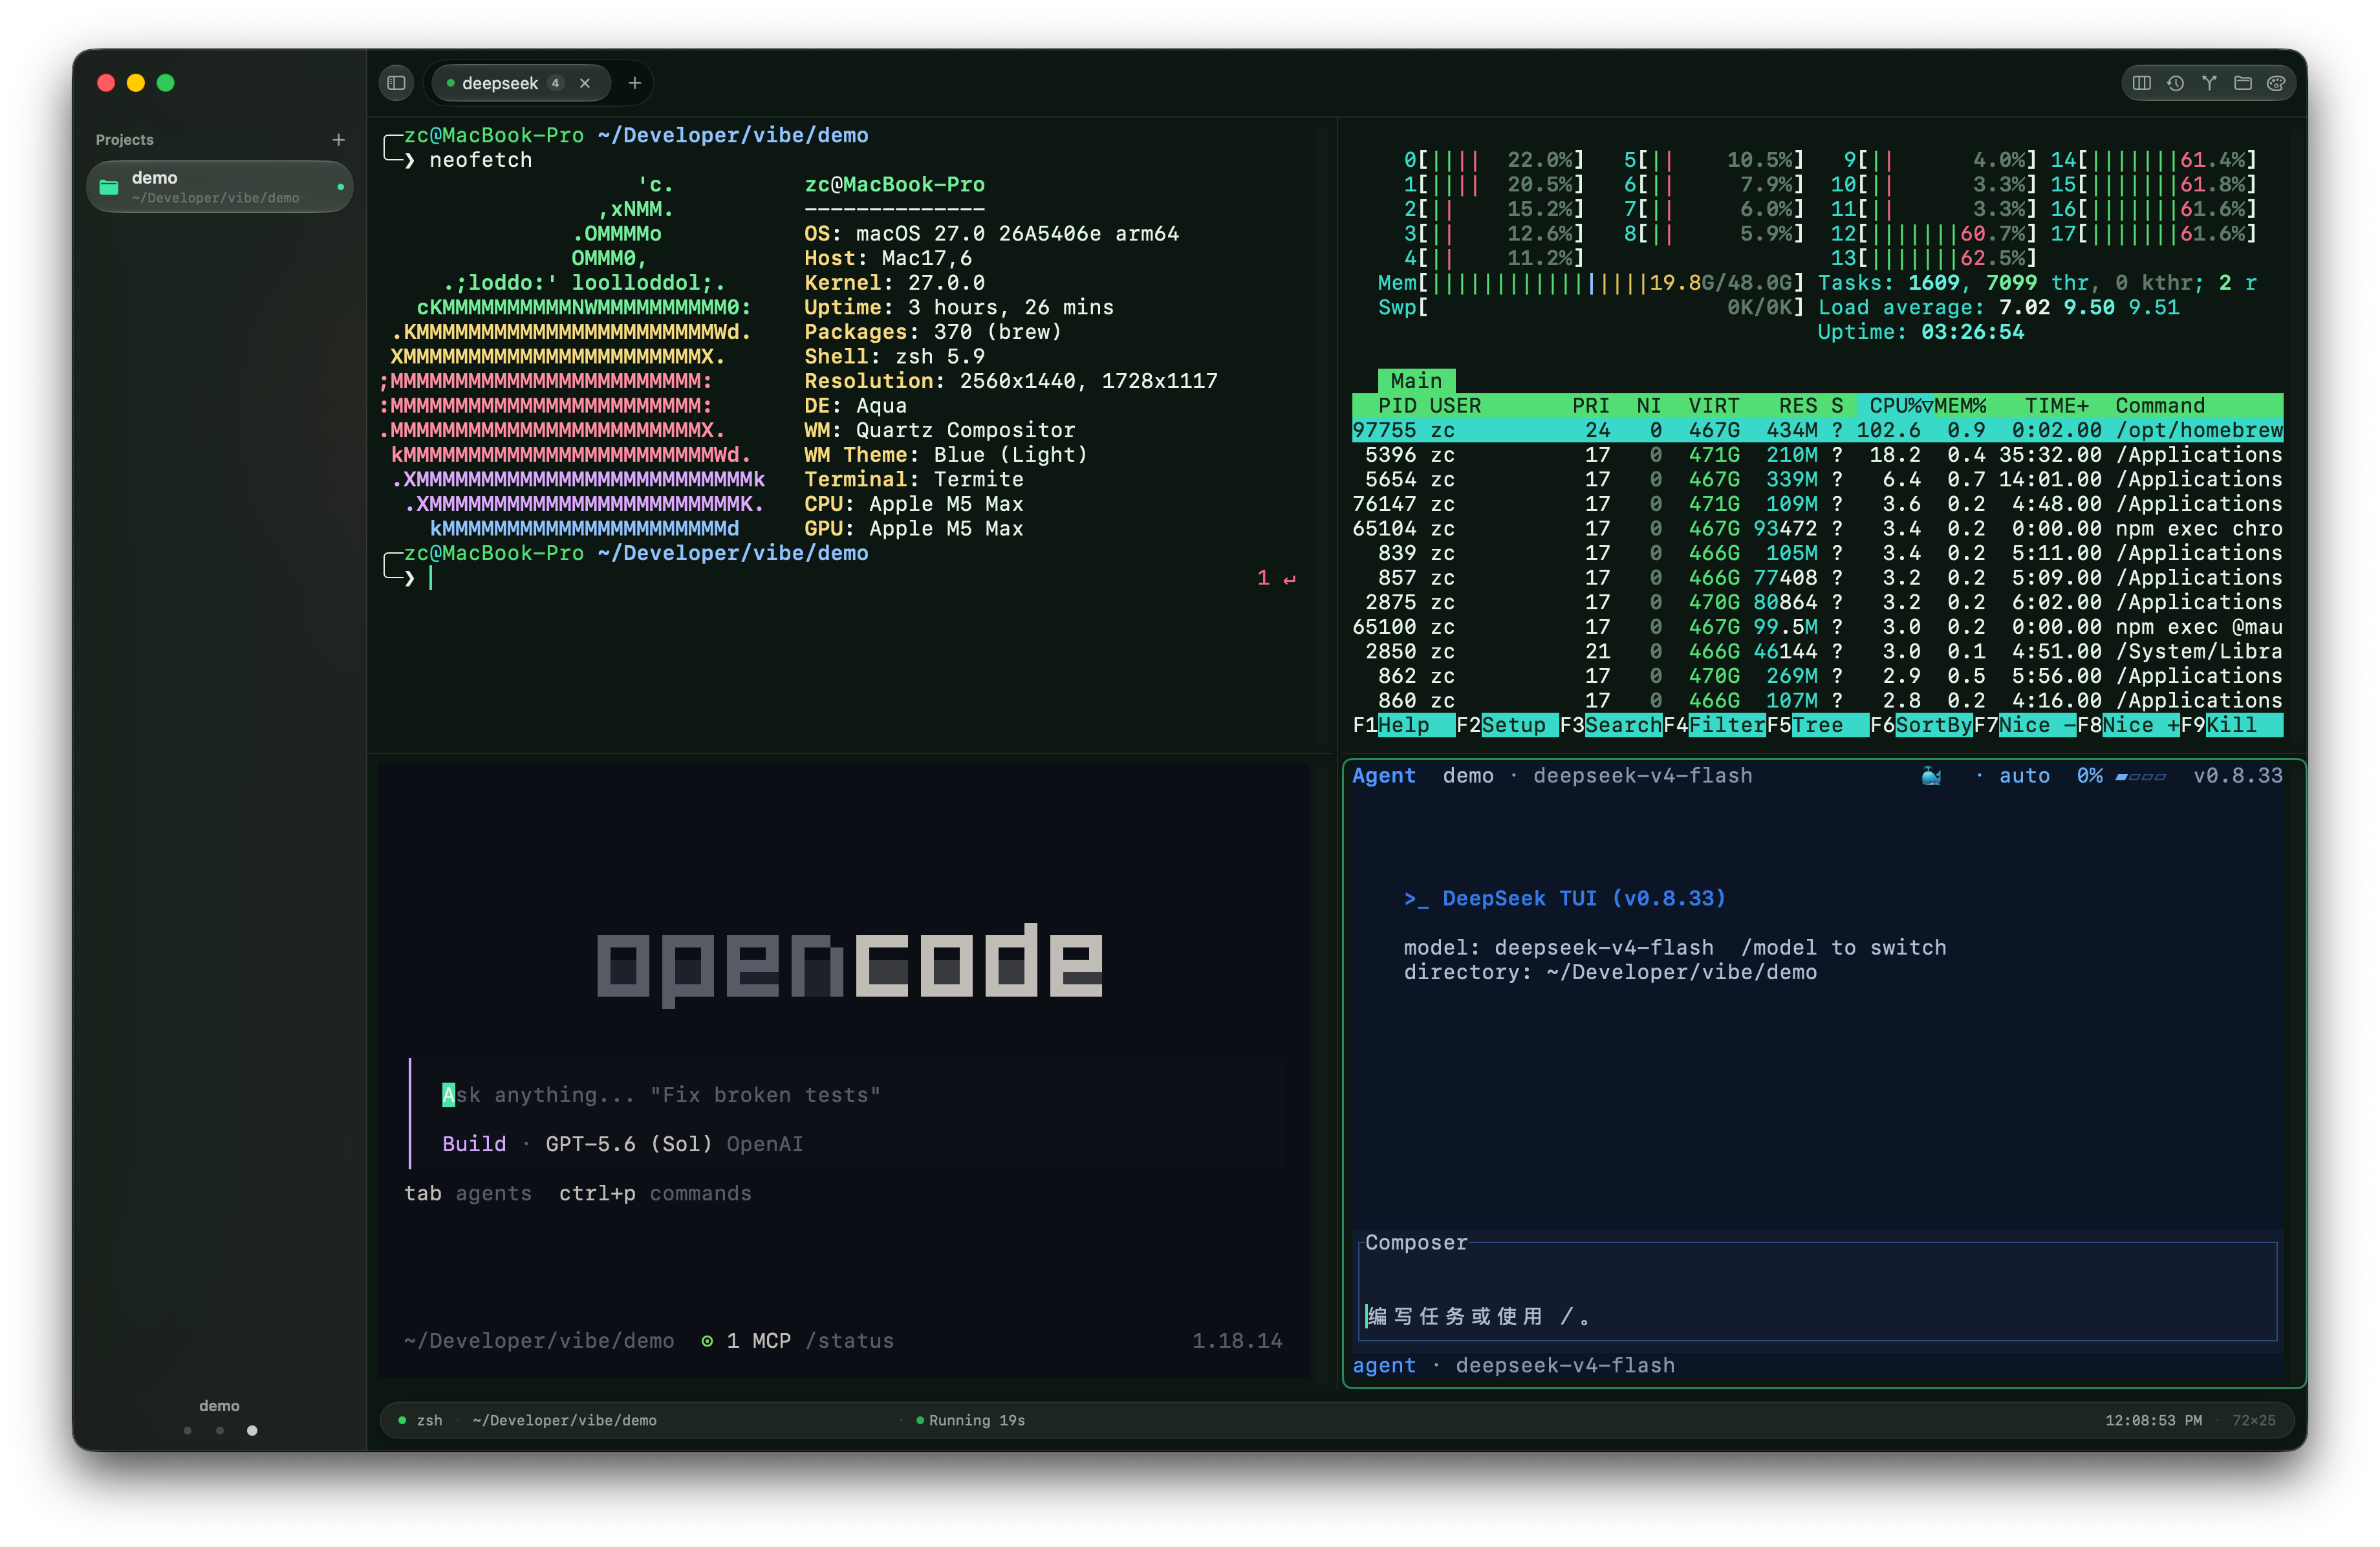The width and height of the screenshot is (2380, 1547).
Task: Open the history clock icon
Action: [x=2175, y=83]
